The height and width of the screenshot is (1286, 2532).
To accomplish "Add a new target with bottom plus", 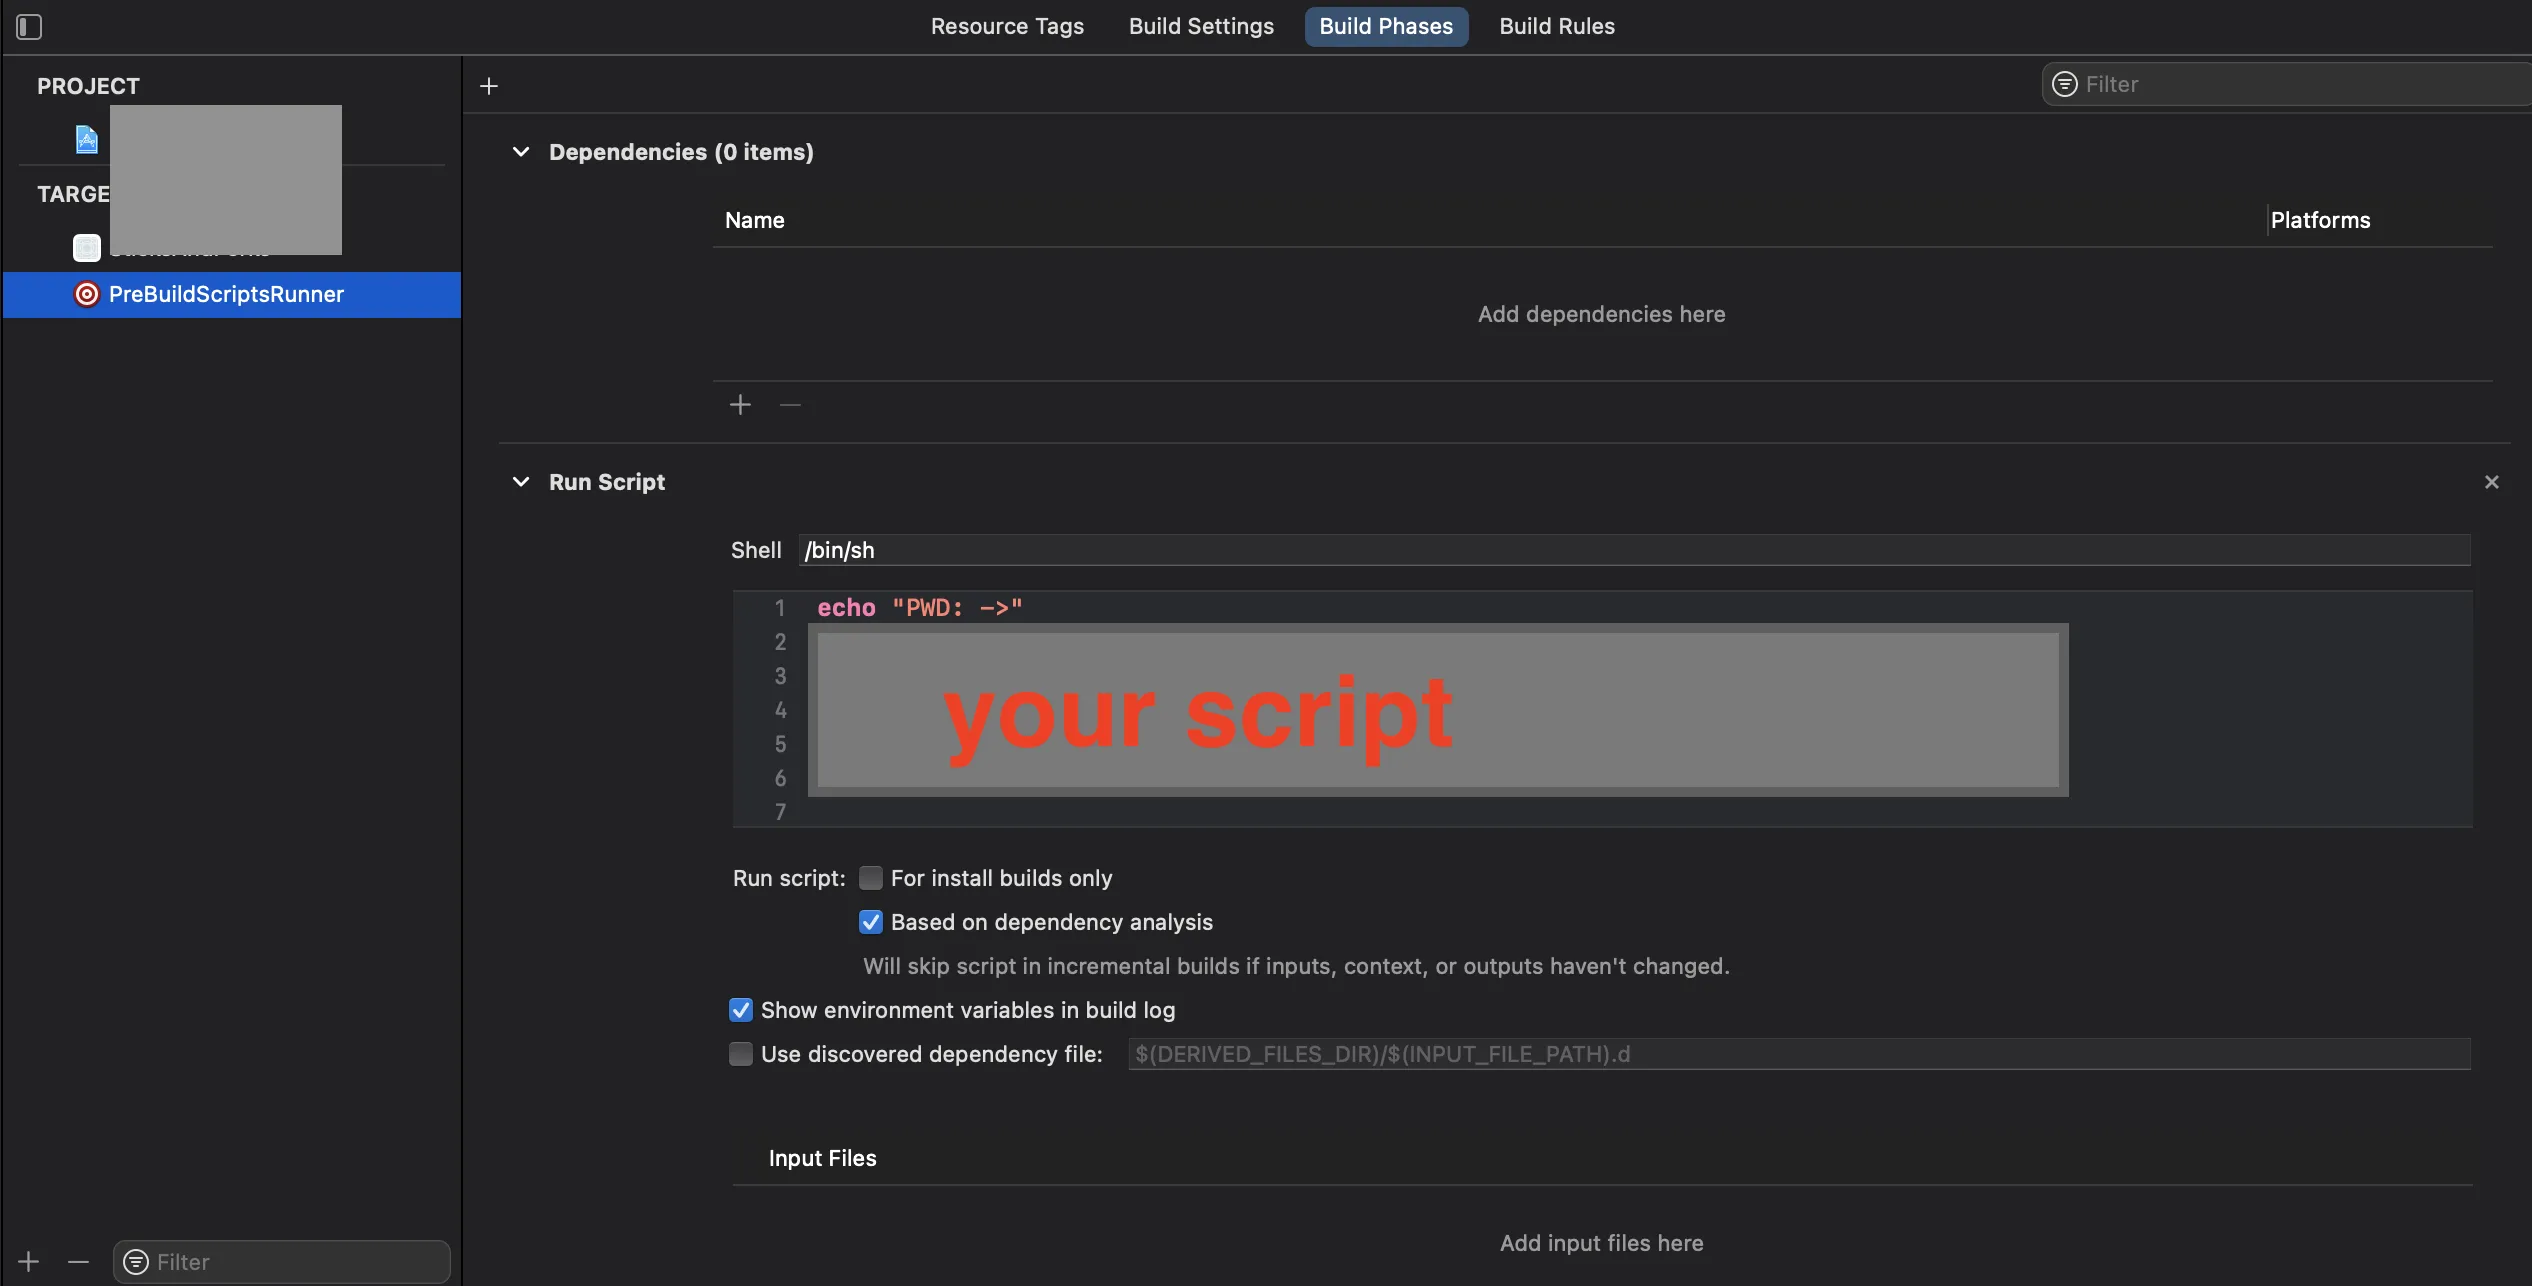I will [29, 1262].
